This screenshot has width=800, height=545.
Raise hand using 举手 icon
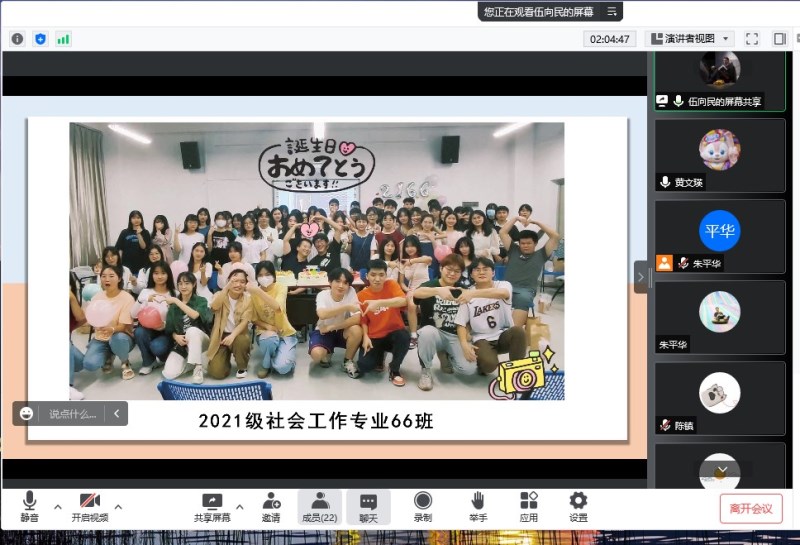point(478,507)
